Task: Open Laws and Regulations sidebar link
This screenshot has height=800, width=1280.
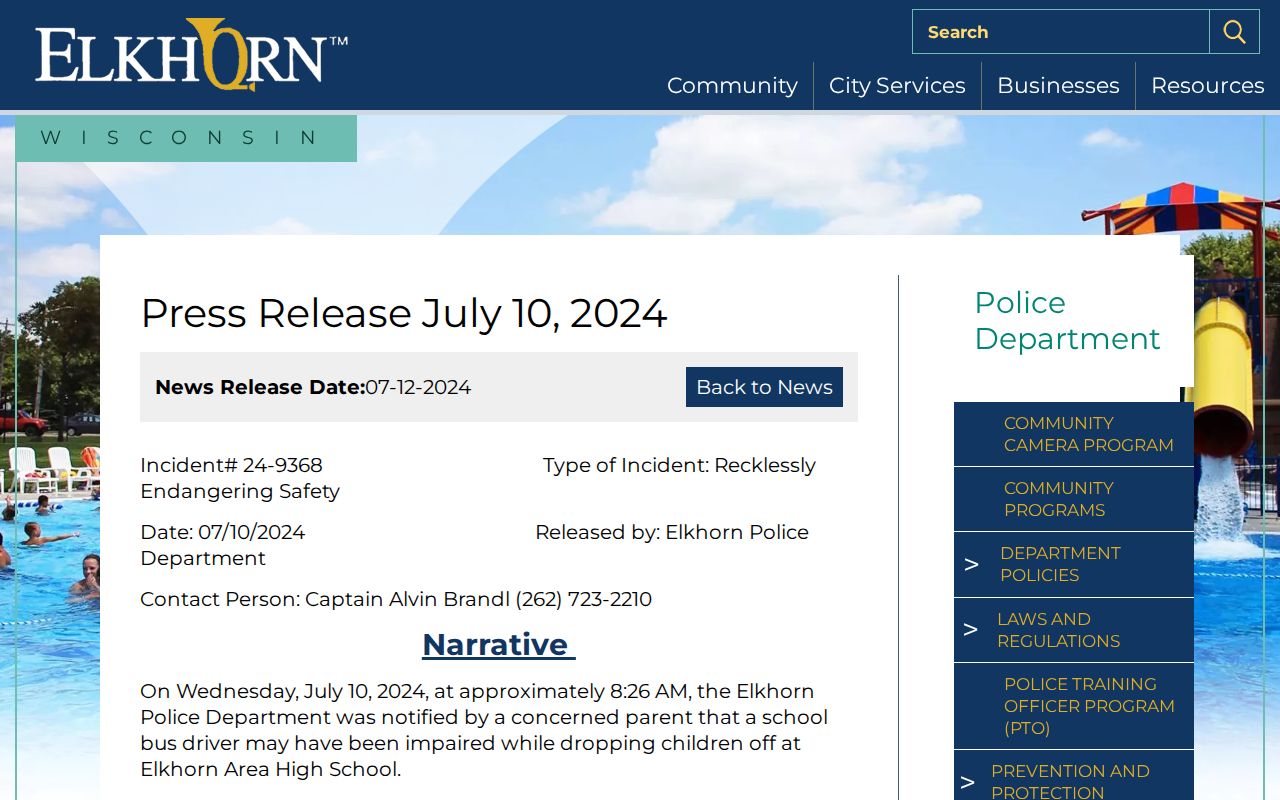Action: coord(1058,630)
